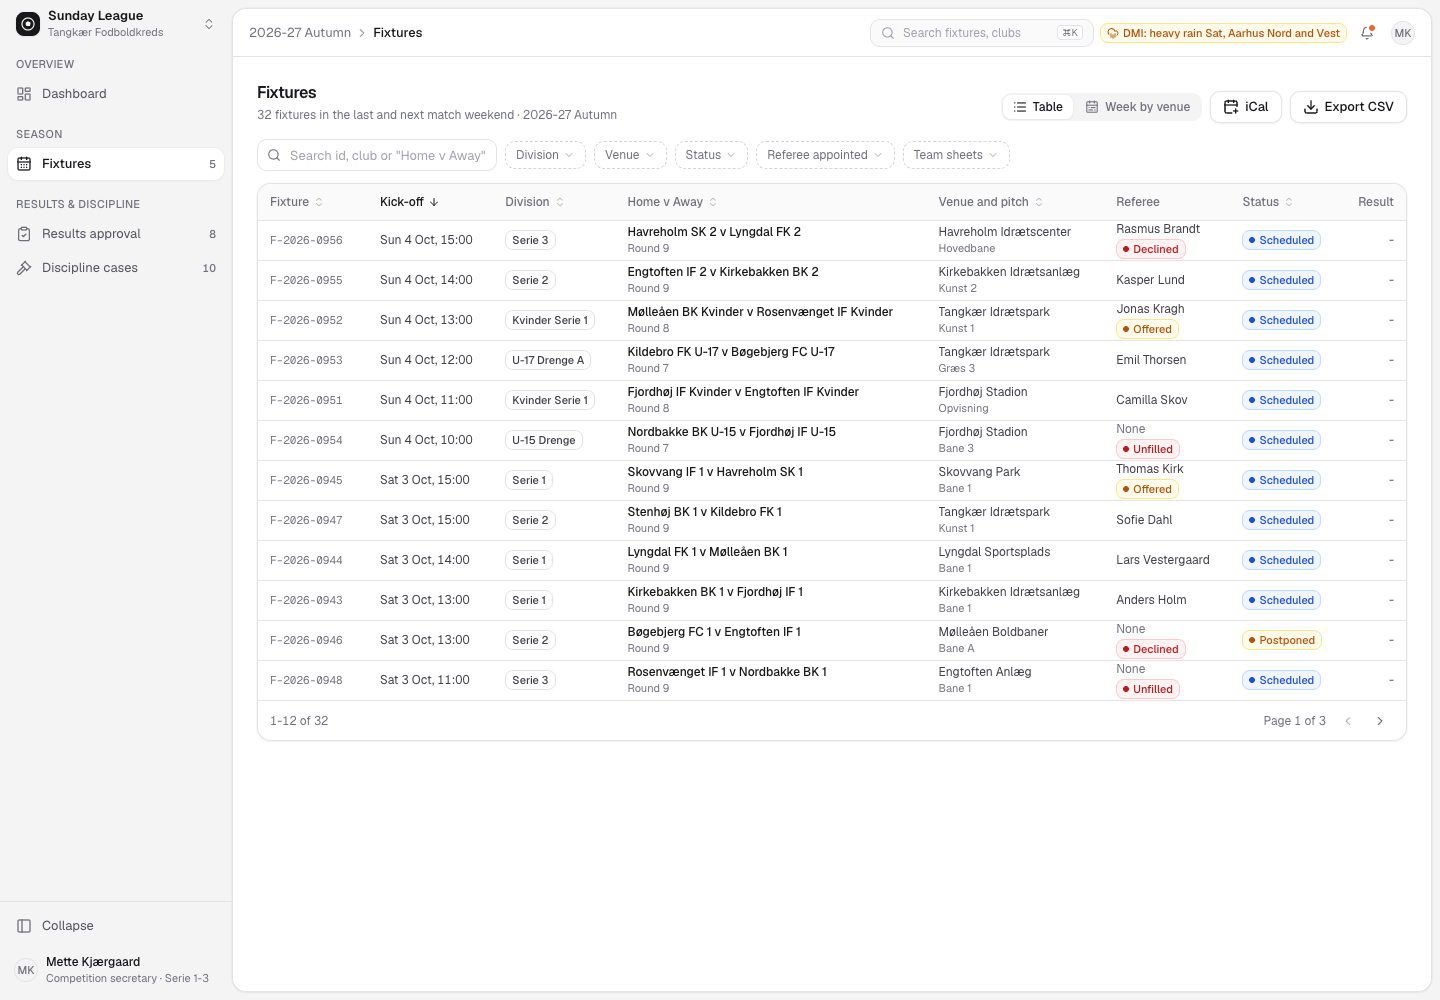Click the Fixtures count badge 5
The width and height of the screenshot is (1440, 1000).
click(x=212, y=164)
